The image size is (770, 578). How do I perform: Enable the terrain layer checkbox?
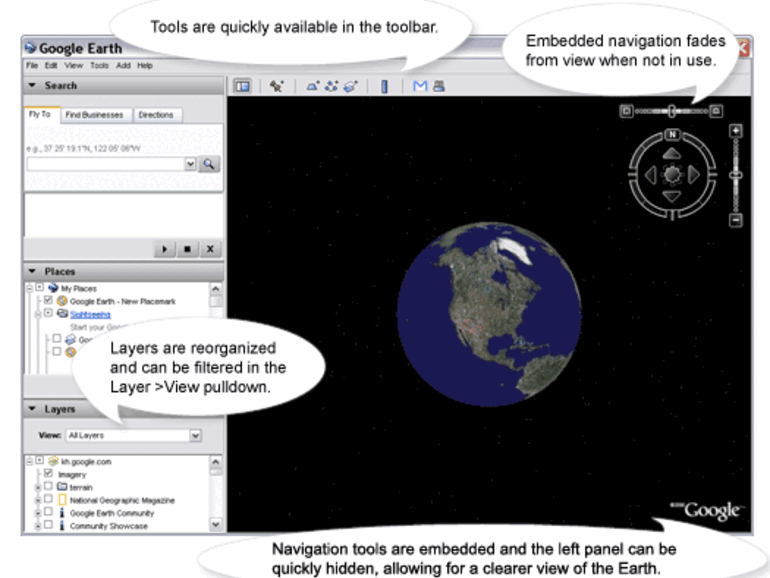[48, 486]
